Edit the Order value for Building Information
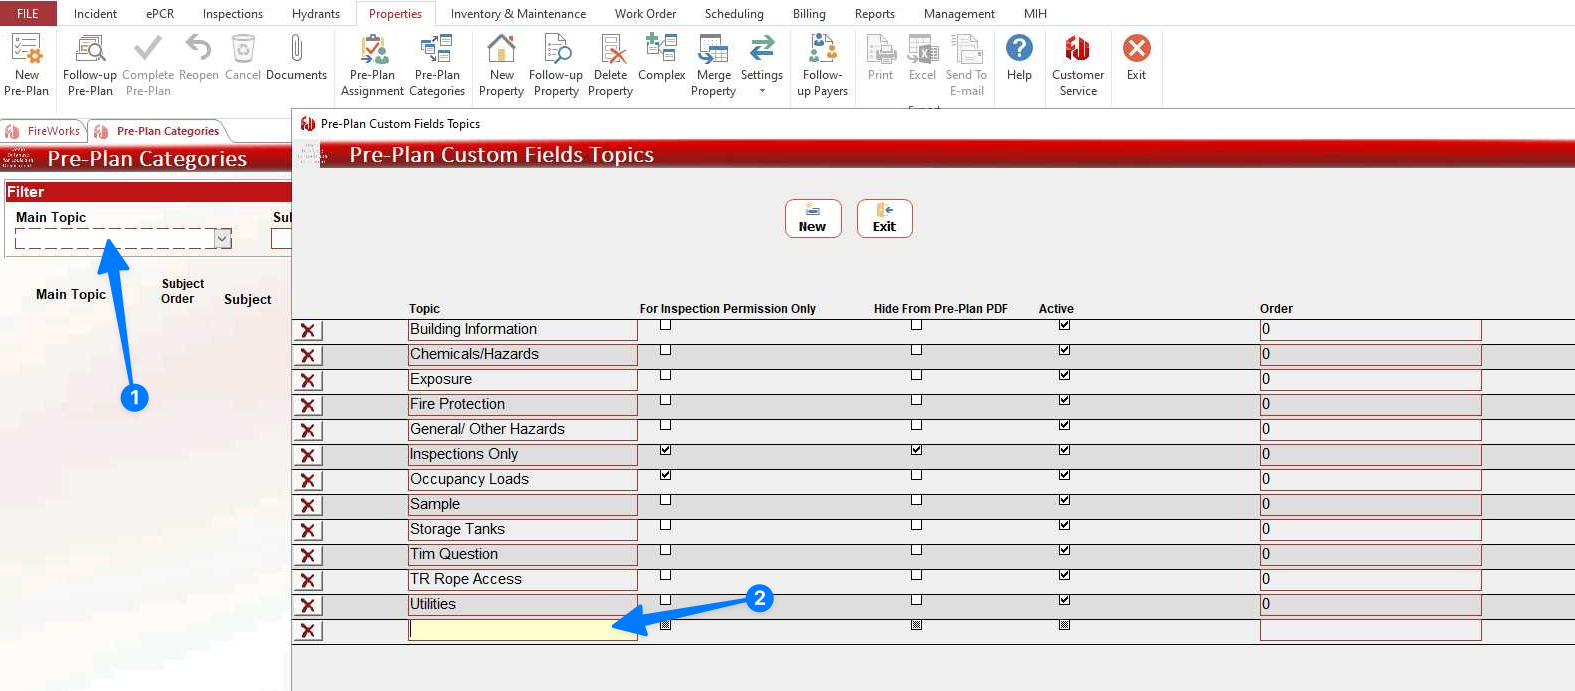 (x=1370, y=330)
